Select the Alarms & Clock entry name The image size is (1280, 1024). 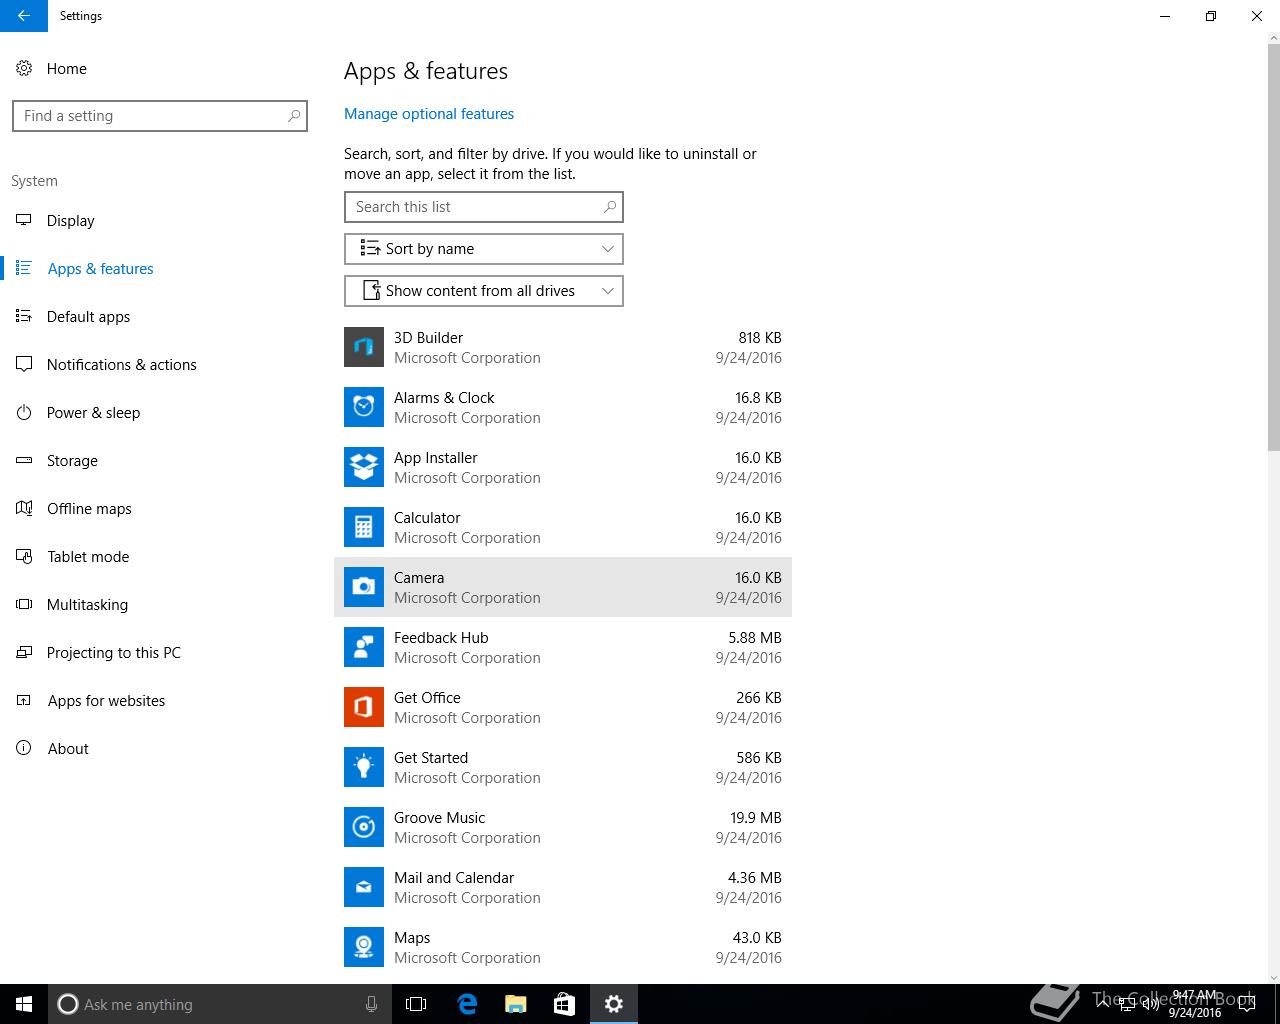coord(444,398)
